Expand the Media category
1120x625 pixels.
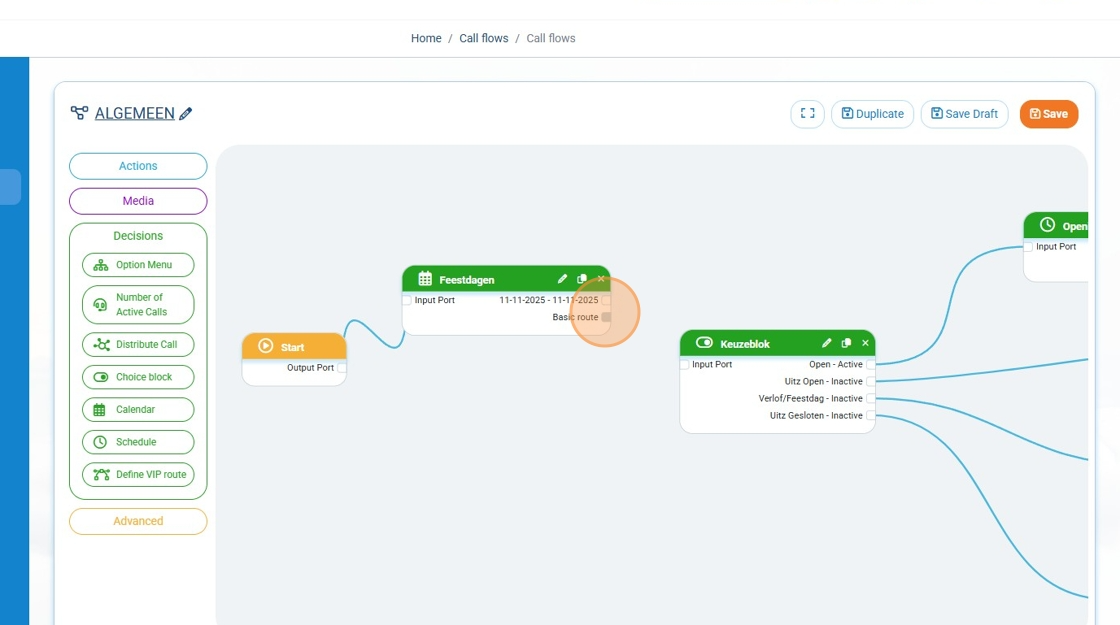138,201
